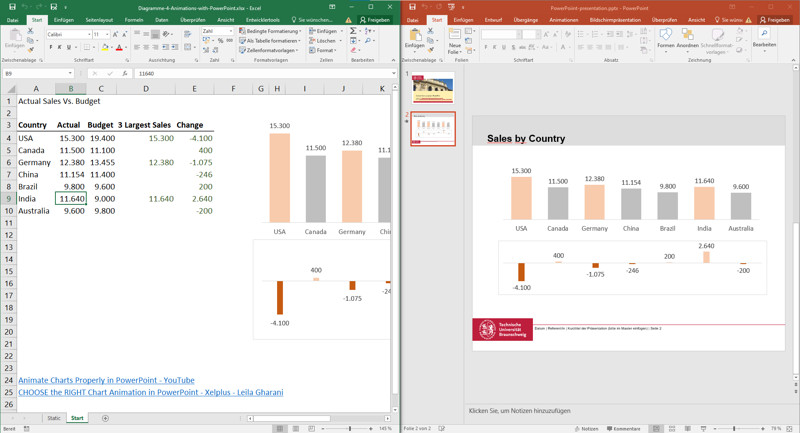800x433 pixels.
Task: Toggle left alignment in Excel's Ausrichtung group
Action: pos(137,47)
